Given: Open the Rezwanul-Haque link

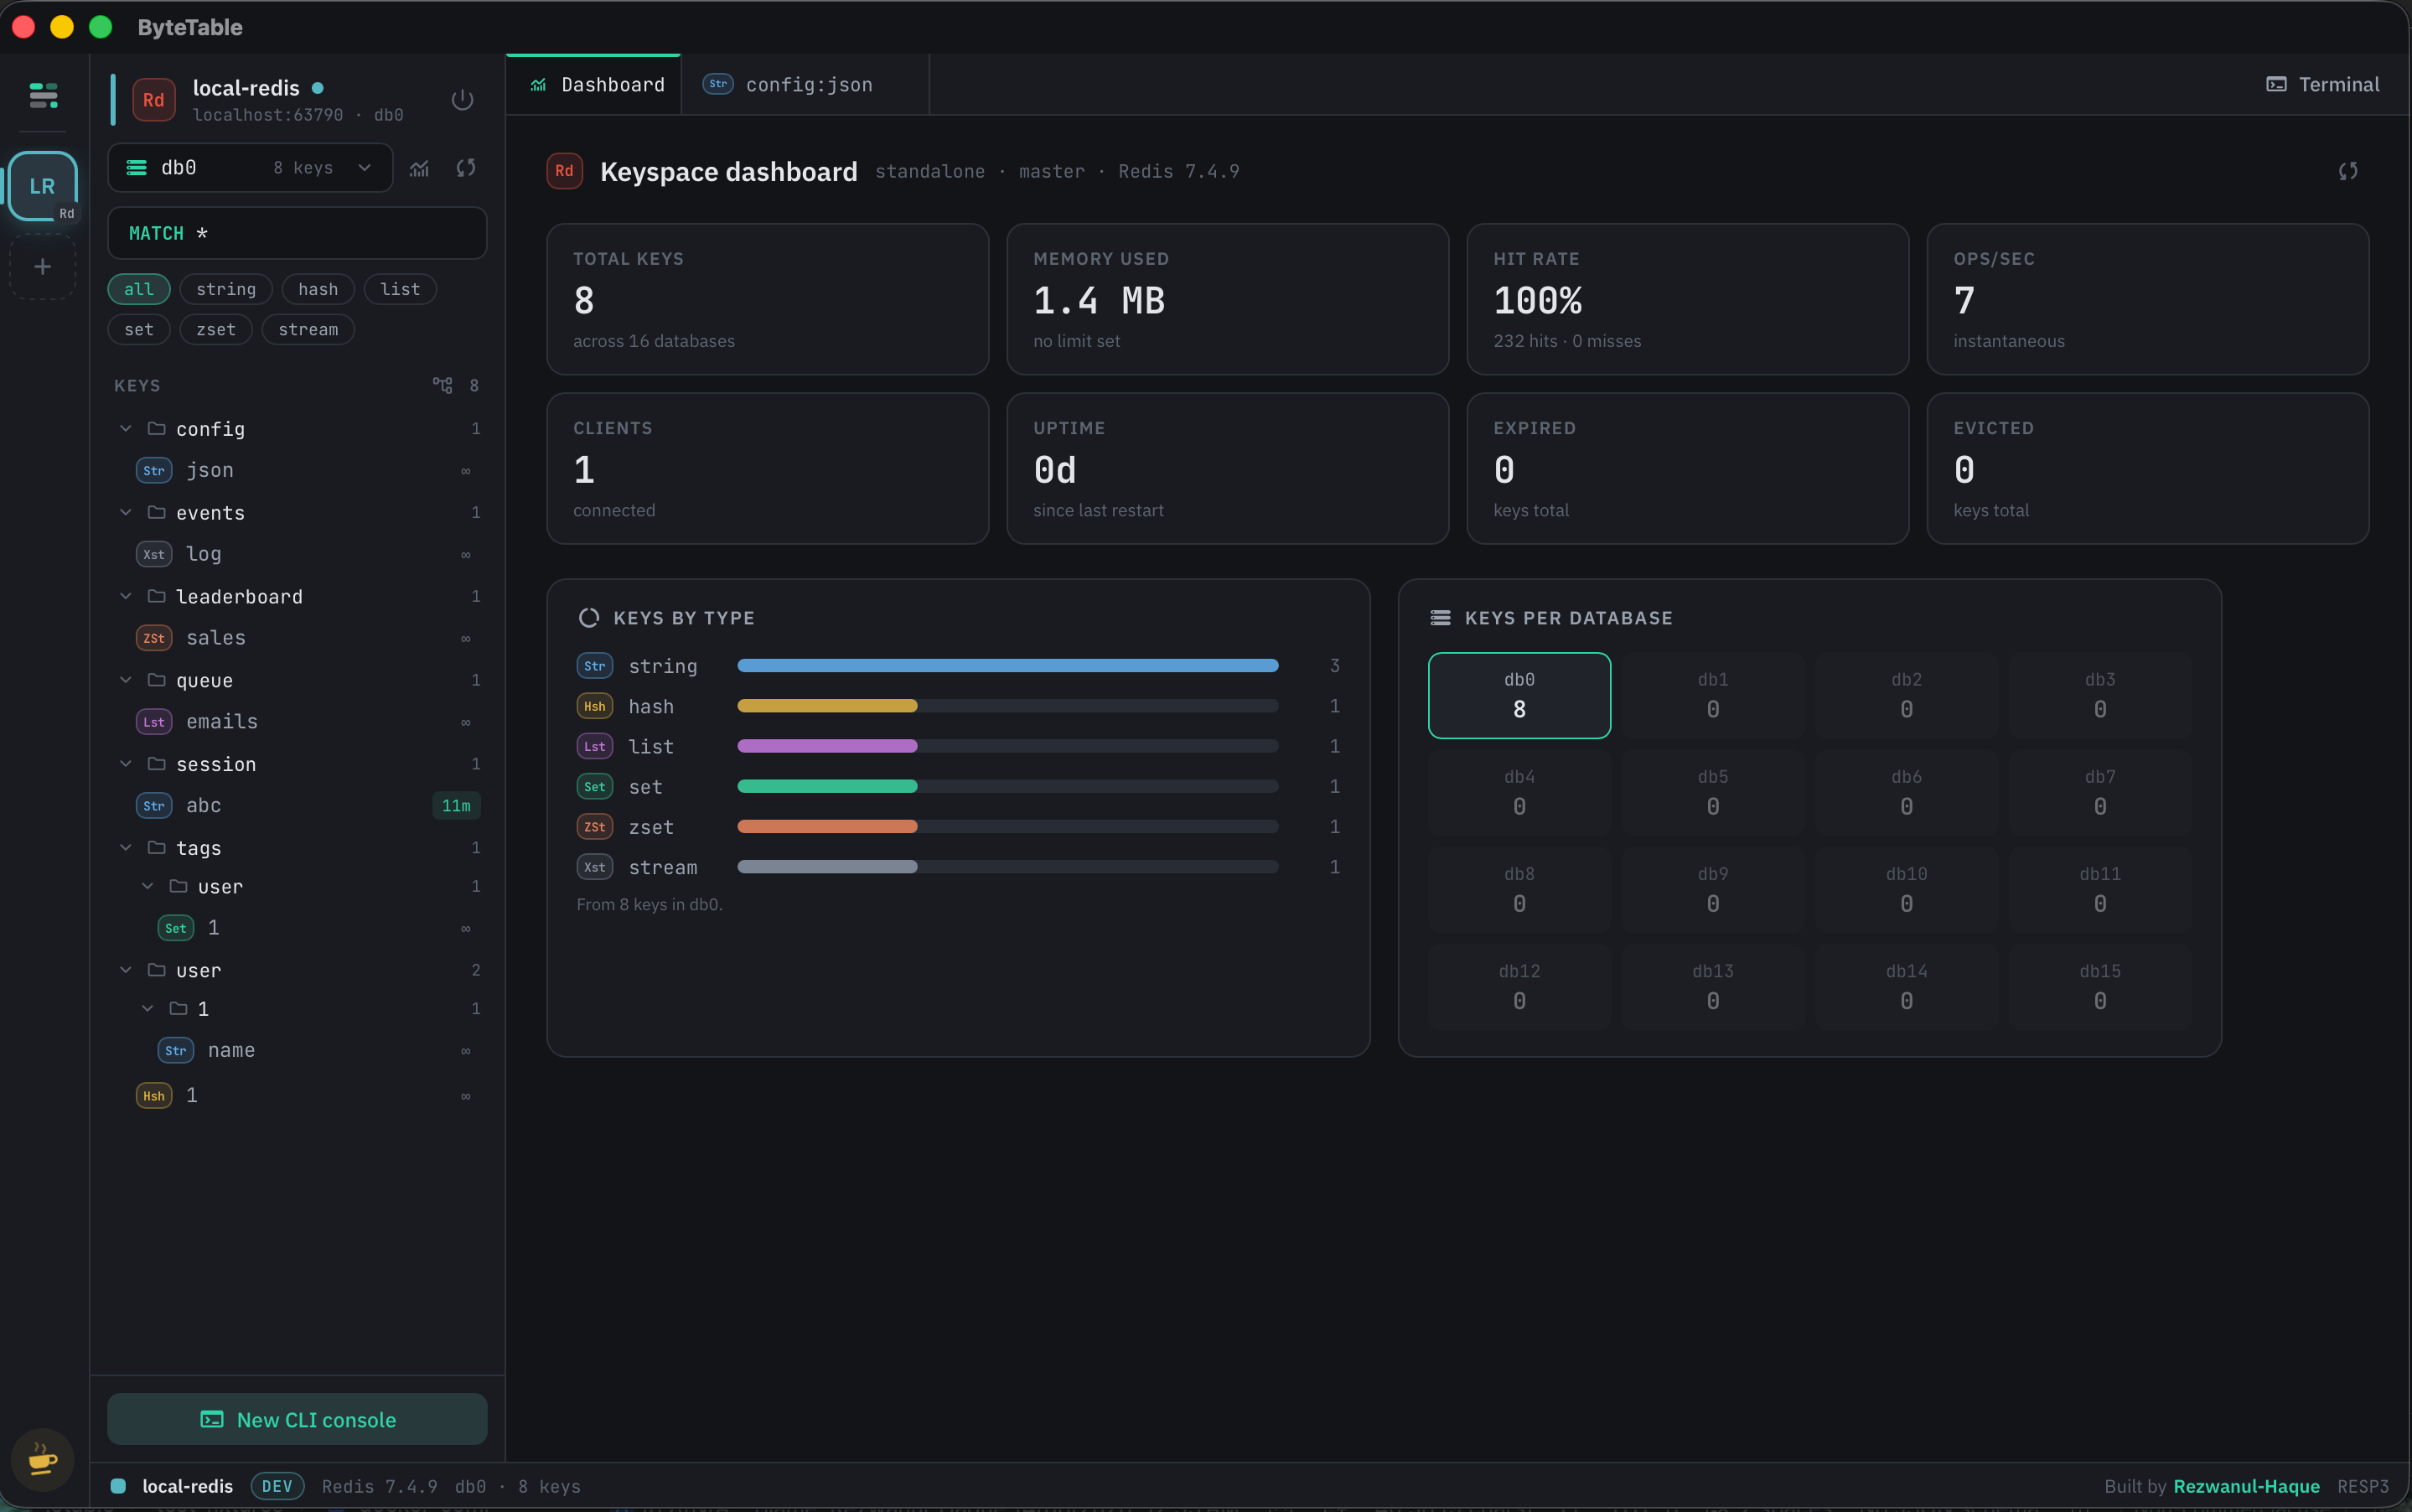Looking at the screenshot, I should pos(2246,1486).
